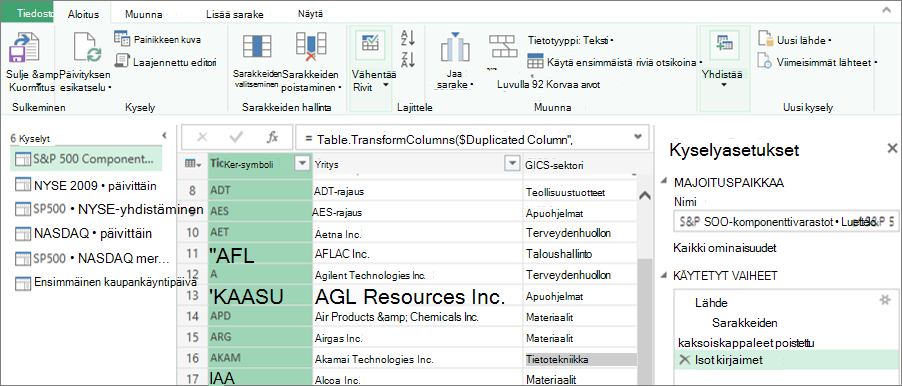Click the Vähentää Rivit icon

click(370, 44)
